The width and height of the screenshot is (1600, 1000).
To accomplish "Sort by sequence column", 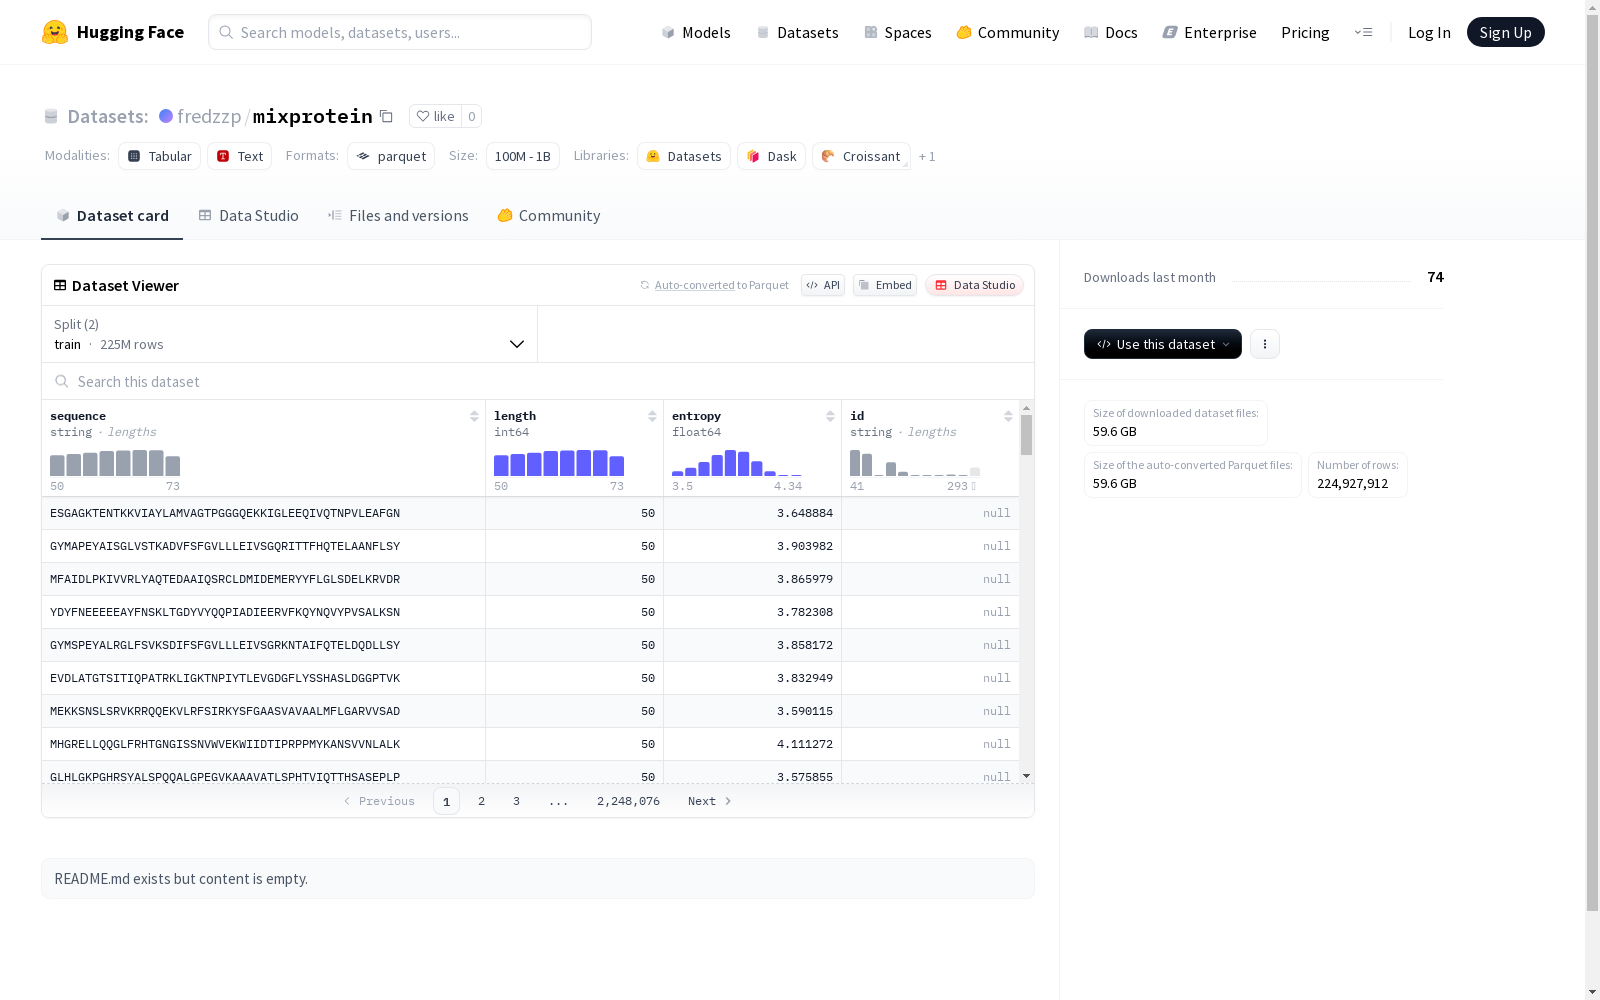I will [474, 416].
